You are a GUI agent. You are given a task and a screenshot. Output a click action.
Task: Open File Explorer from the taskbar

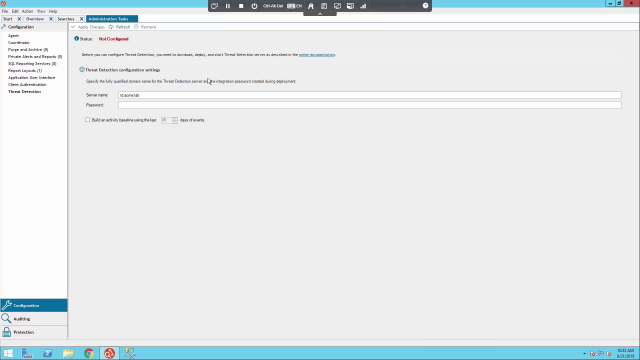tap(68, 353)
